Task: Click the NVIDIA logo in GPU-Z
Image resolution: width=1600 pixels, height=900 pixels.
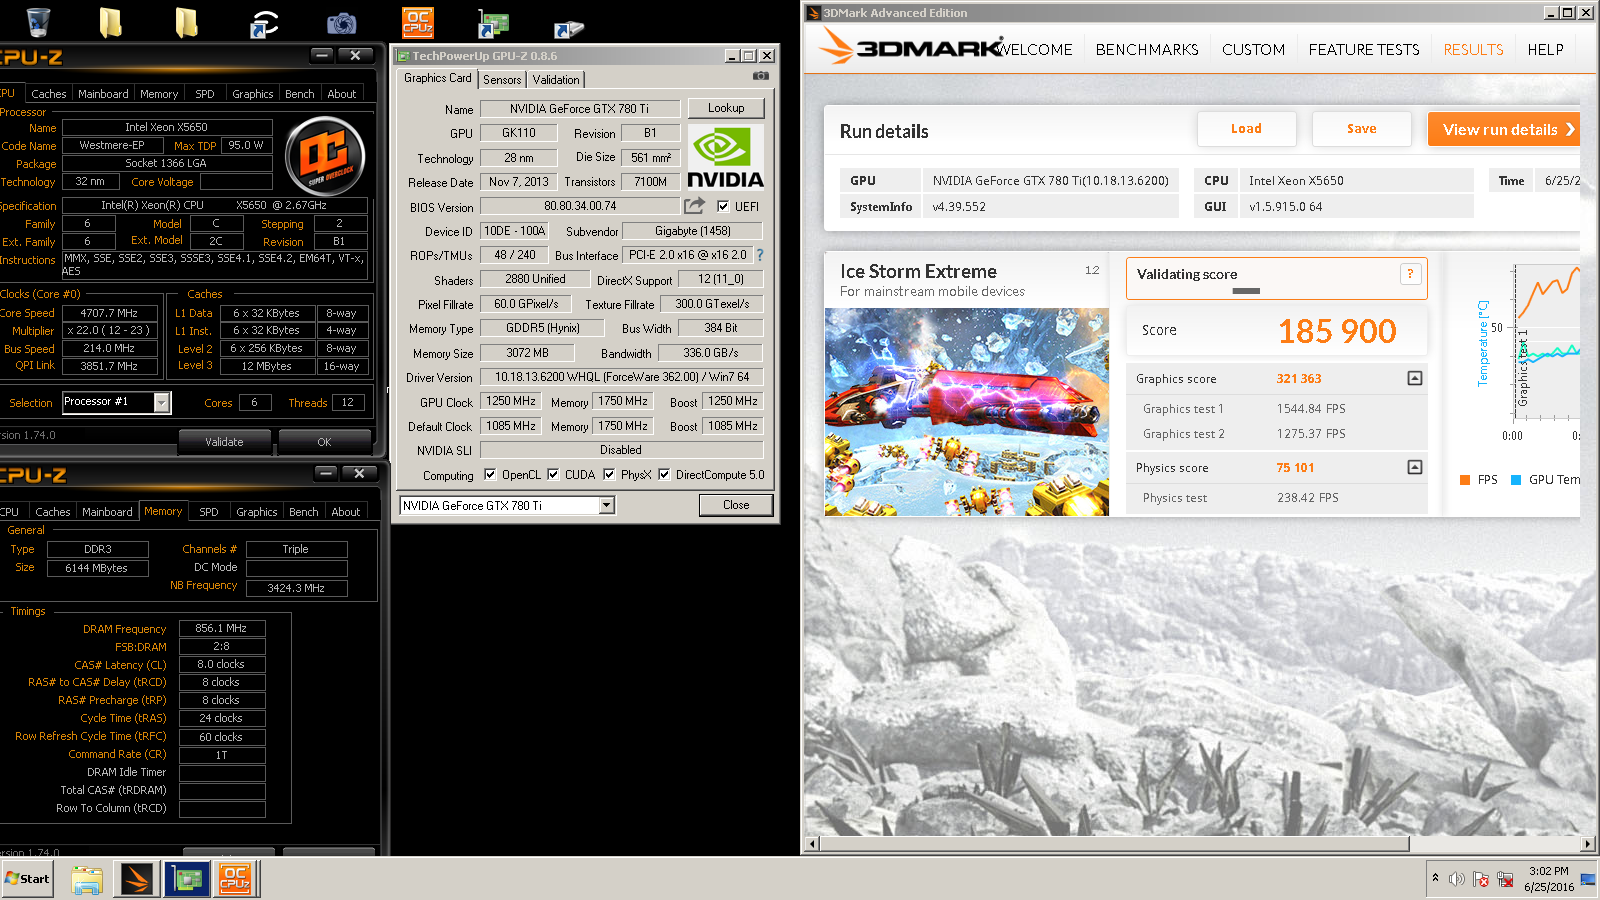Action: (725, 157)
